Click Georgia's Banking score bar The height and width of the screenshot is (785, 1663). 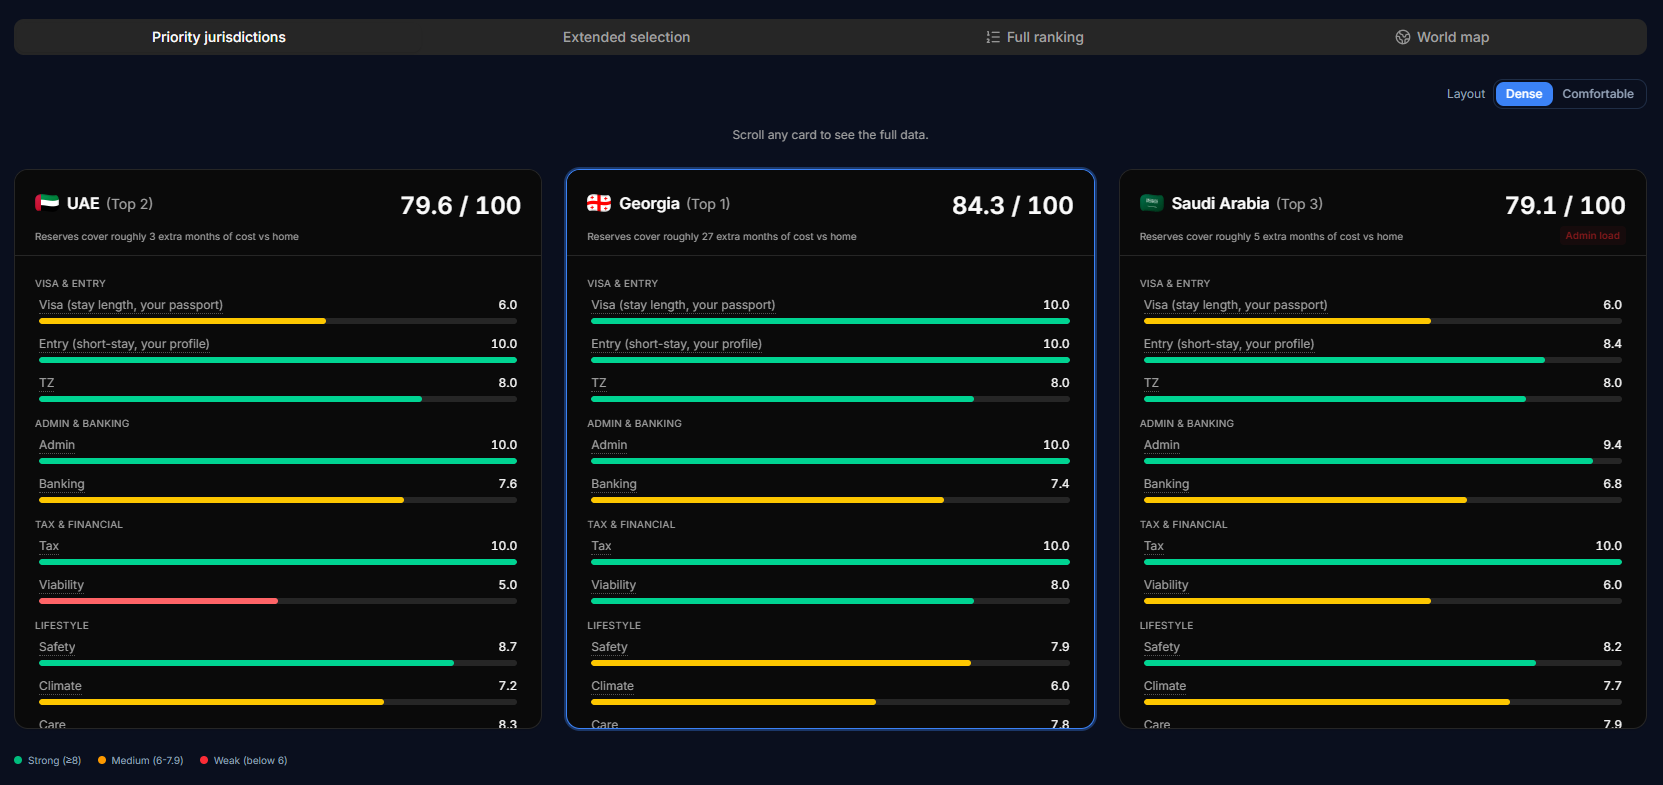pyautogui.click(x=830, y=500)
